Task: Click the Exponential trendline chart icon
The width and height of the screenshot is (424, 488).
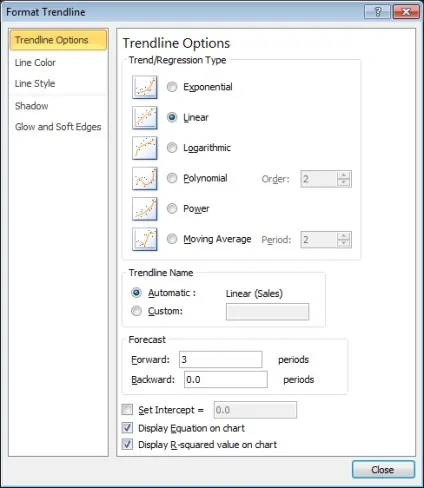Action: (x=145, y=87)
